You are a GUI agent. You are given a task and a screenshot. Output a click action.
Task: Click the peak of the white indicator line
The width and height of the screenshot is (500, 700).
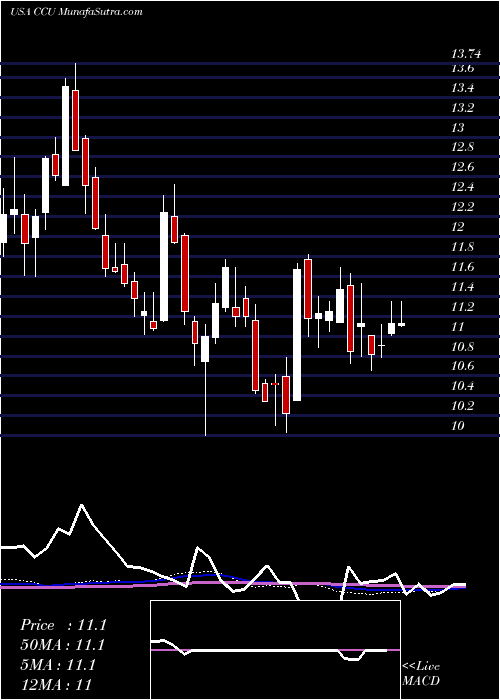81,505
